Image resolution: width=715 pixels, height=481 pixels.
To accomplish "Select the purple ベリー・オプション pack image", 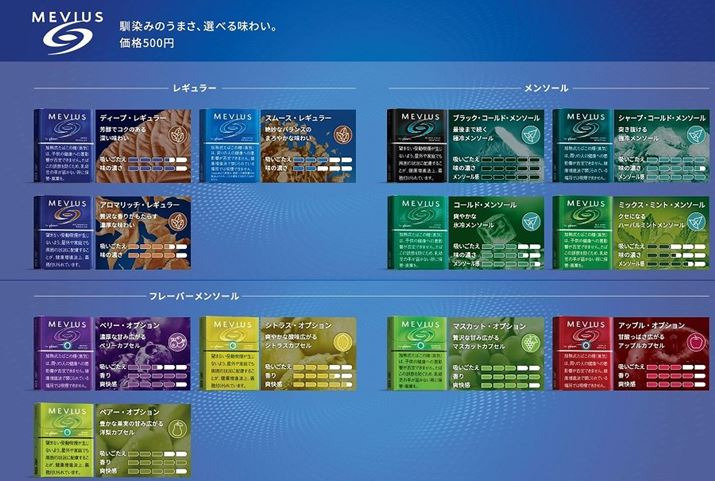I will coord(64,353).
